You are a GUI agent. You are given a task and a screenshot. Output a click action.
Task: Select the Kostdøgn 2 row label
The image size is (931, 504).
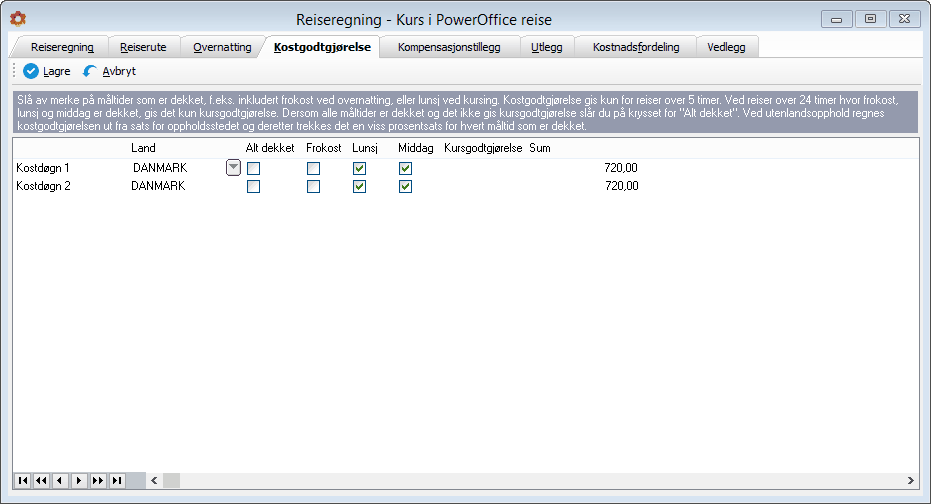point(43,186)
